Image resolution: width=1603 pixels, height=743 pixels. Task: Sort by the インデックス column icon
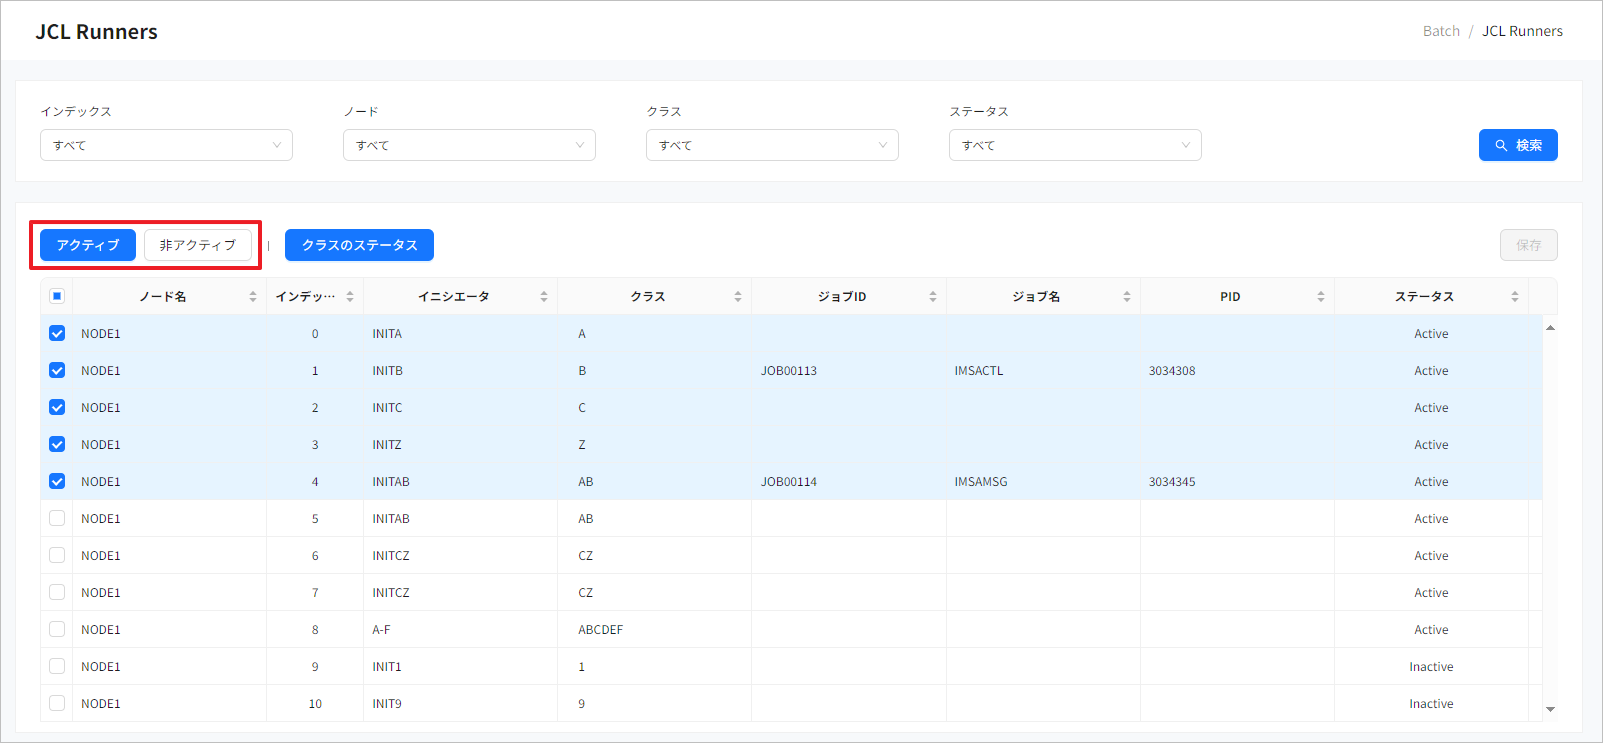pyautogui.click(x=350, y=297)
